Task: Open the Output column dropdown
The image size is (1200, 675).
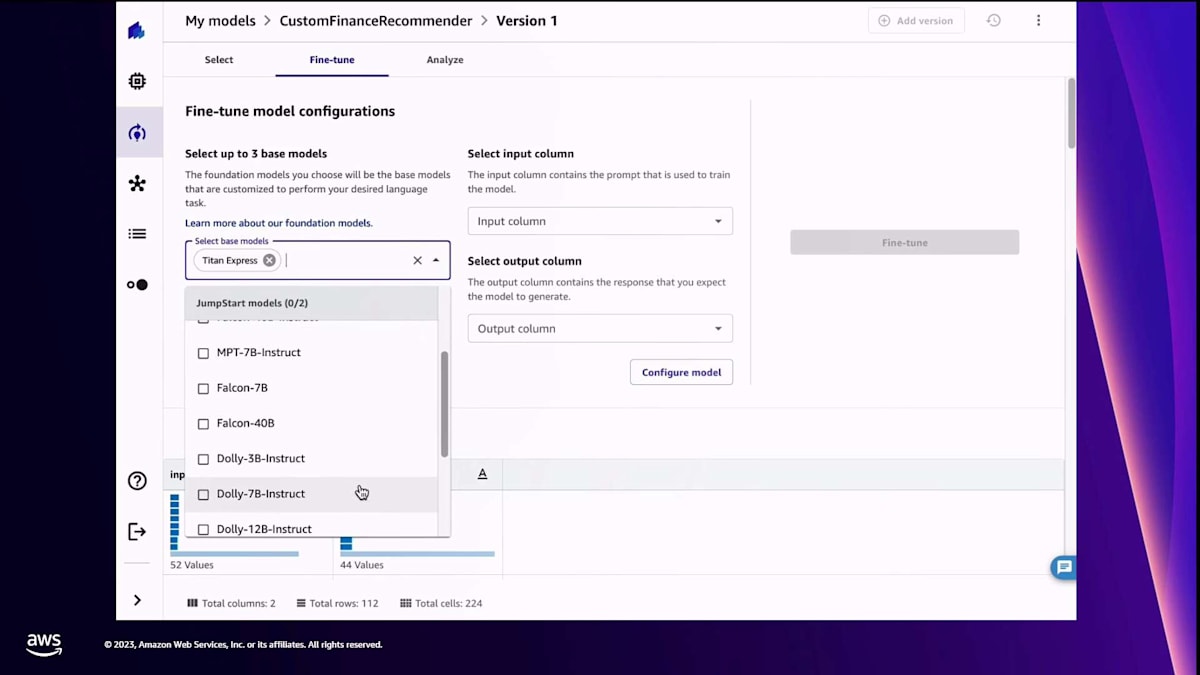Action: 600,328
